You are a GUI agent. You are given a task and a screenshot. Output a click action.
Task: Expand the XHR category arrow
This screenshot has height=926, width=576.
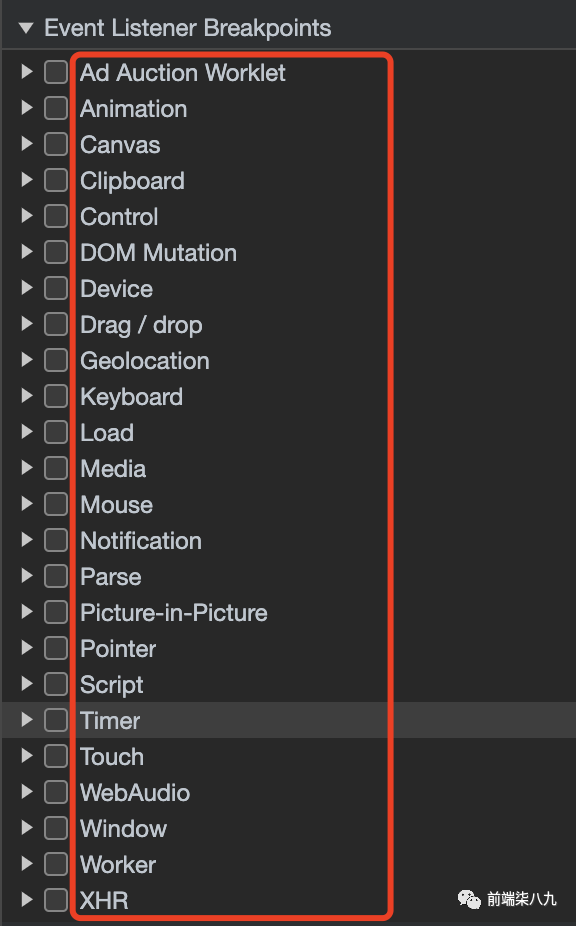coord(27,899)
